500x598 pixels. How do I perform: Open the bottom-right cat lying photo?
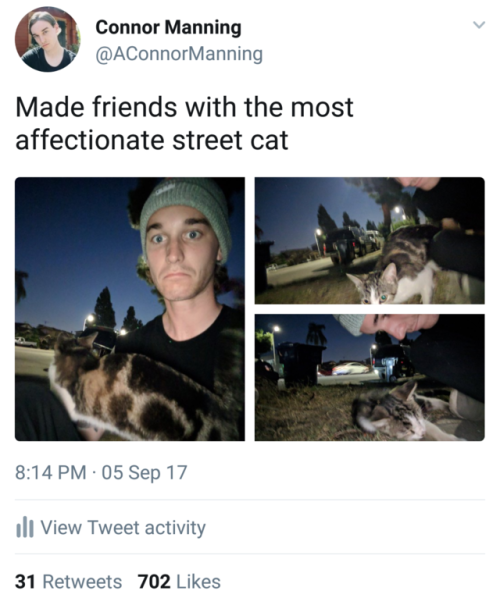click(x=370, y=377)
